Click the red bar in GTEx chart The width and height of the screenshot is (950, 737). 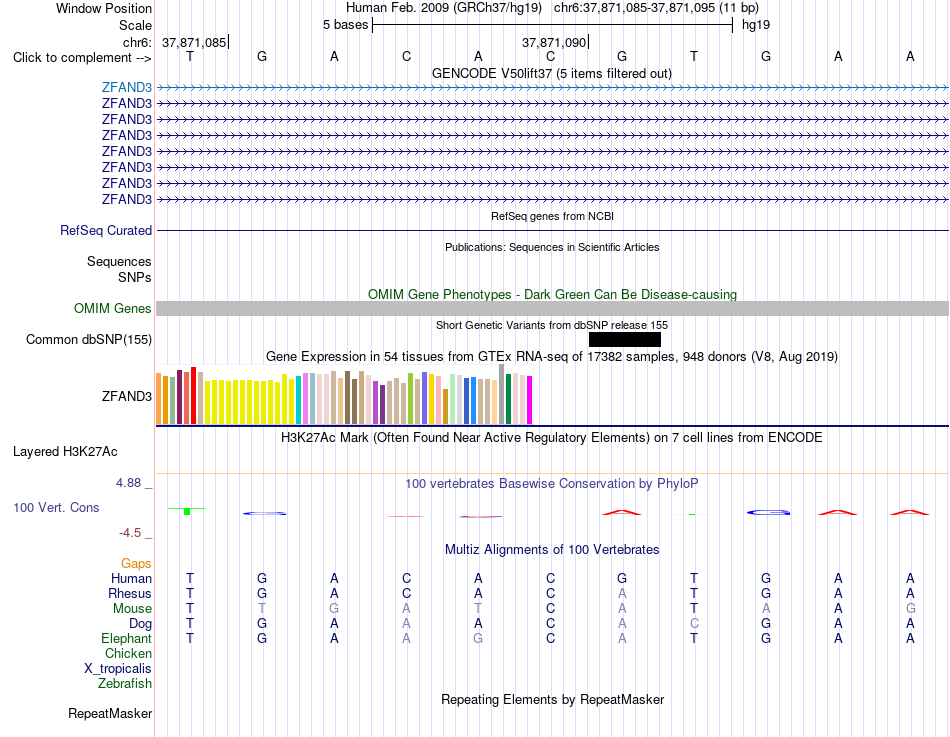click(x=193, y=395)
